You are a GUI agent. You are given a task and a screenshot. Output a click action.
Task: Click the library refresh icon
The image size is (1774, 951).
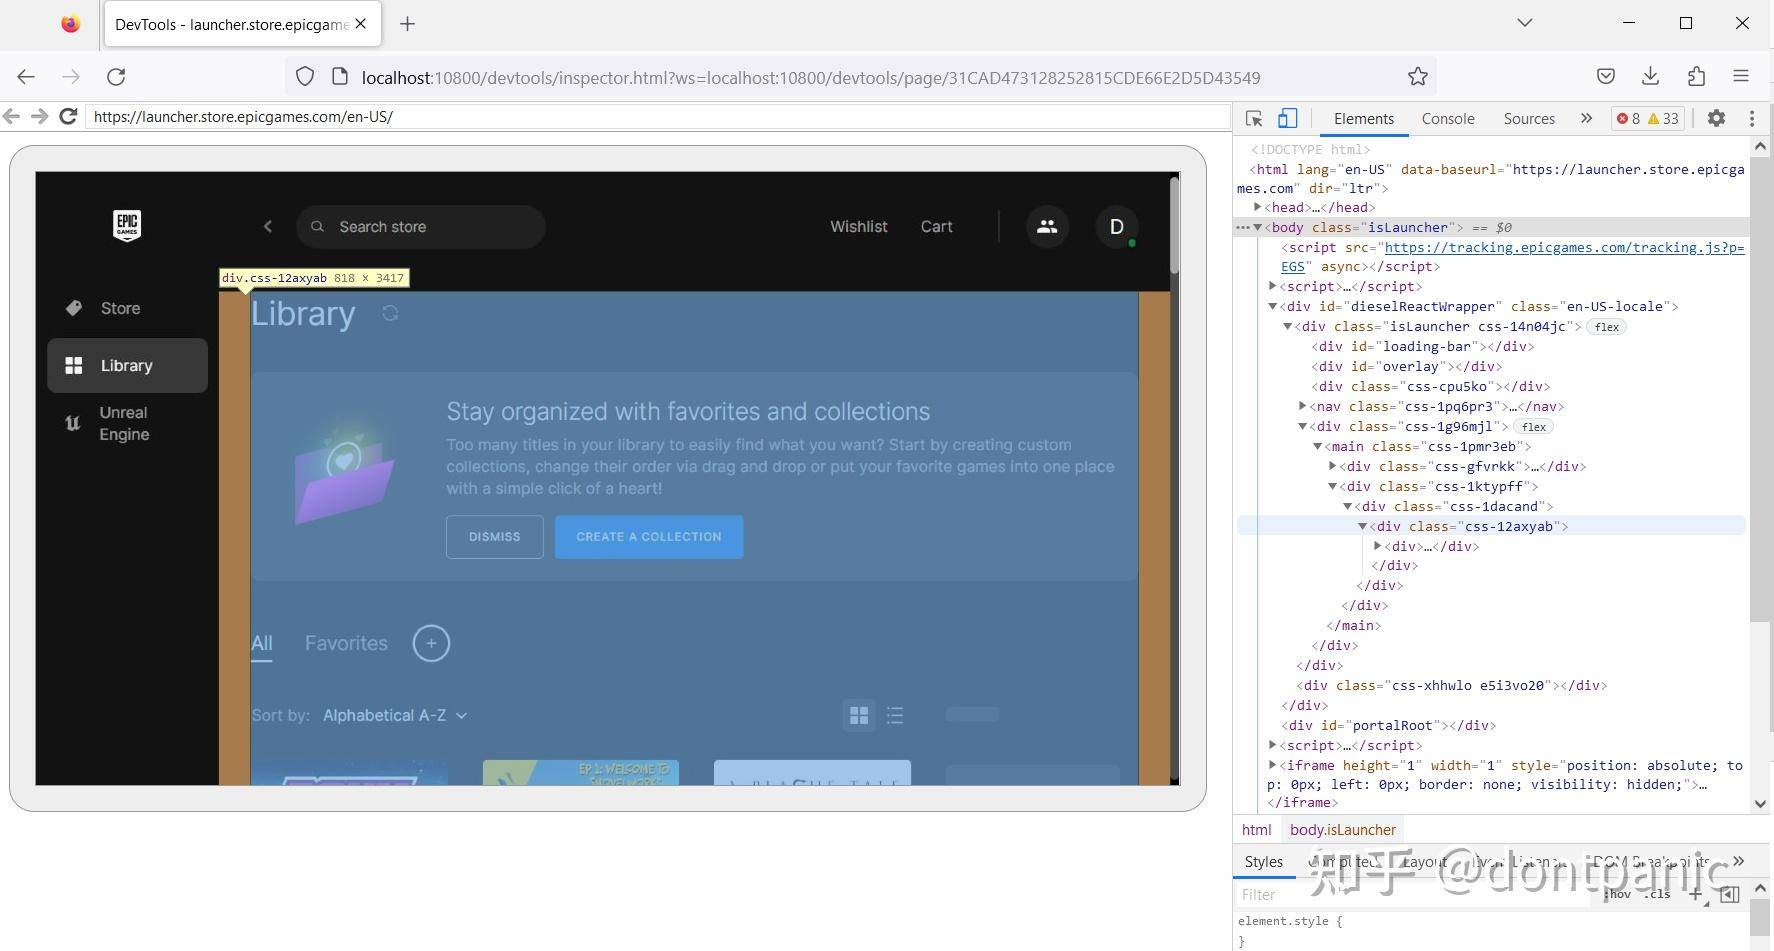pos(390,313)
